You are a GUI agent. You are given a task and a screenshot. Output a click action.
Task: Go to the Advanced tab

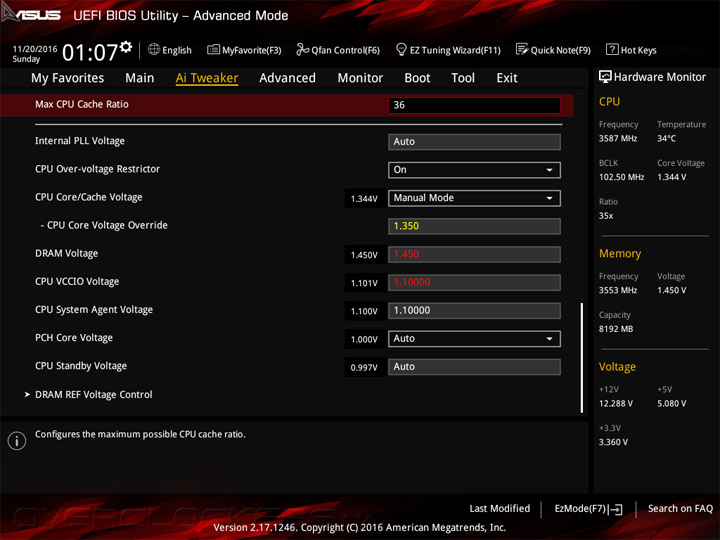pos(287,78)
